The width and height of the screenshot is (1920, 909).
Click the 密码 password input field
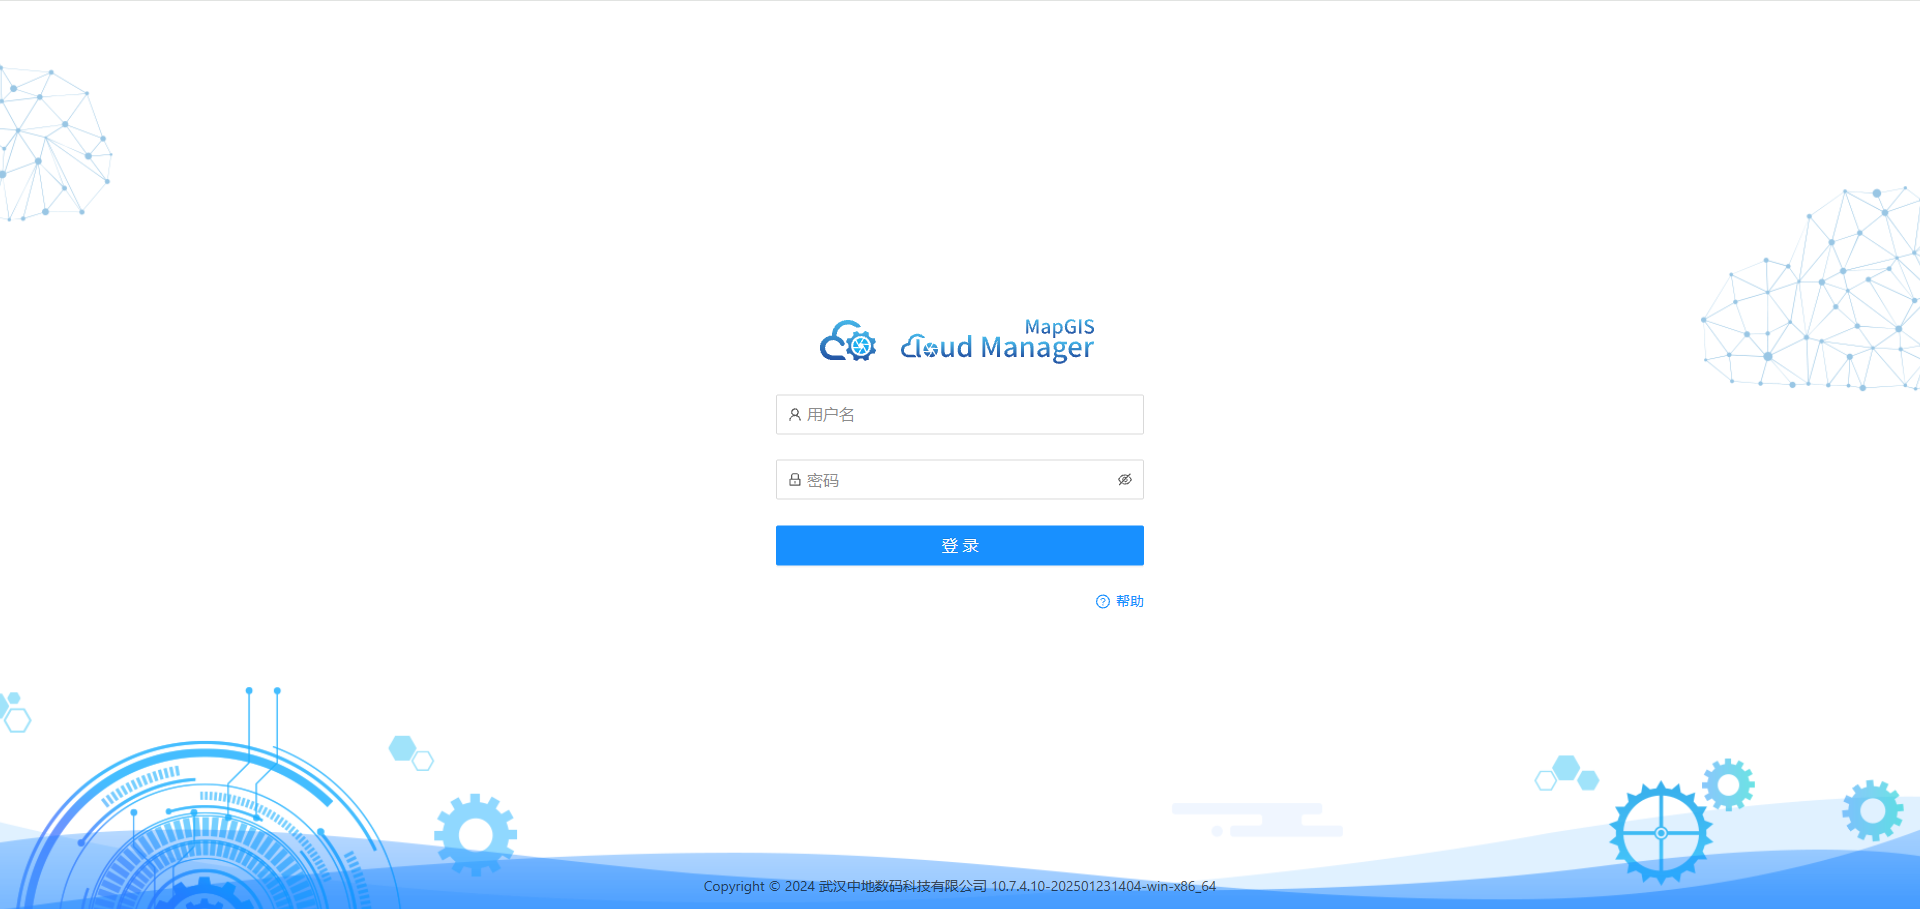coord(959,480)
